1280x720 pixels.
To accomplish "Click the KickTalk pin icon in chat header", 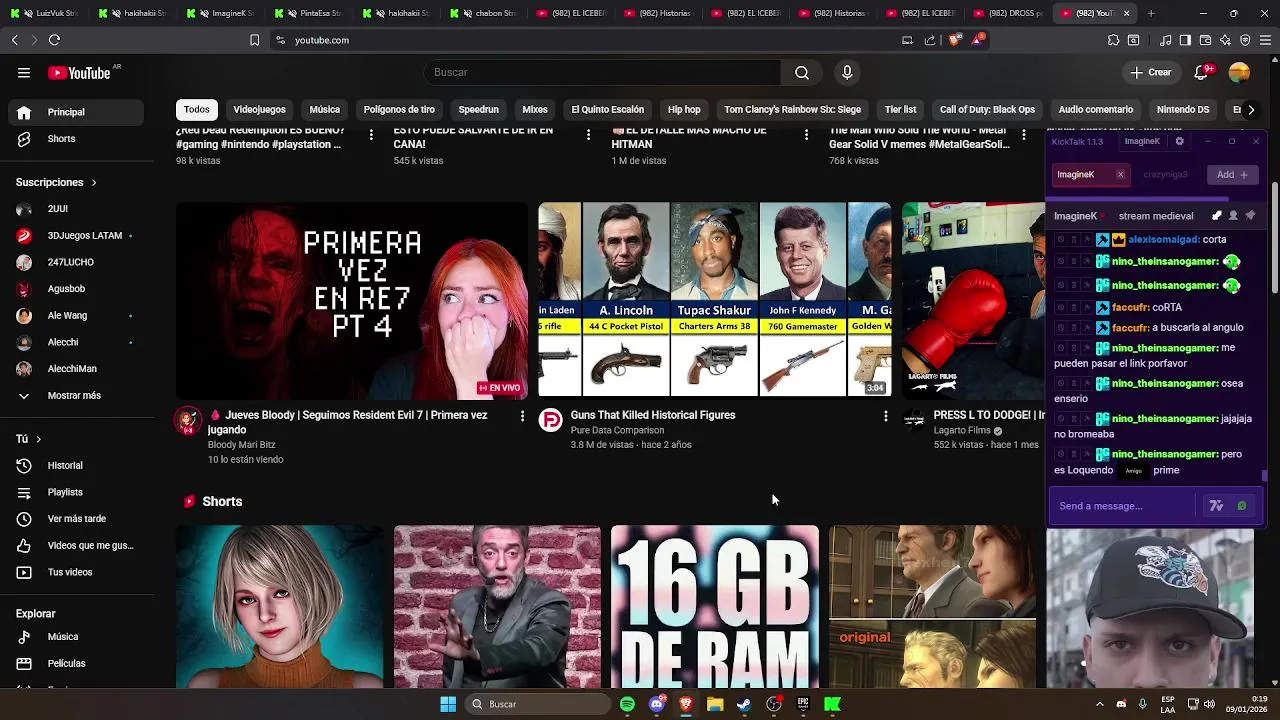I will tap(1250, 215).
